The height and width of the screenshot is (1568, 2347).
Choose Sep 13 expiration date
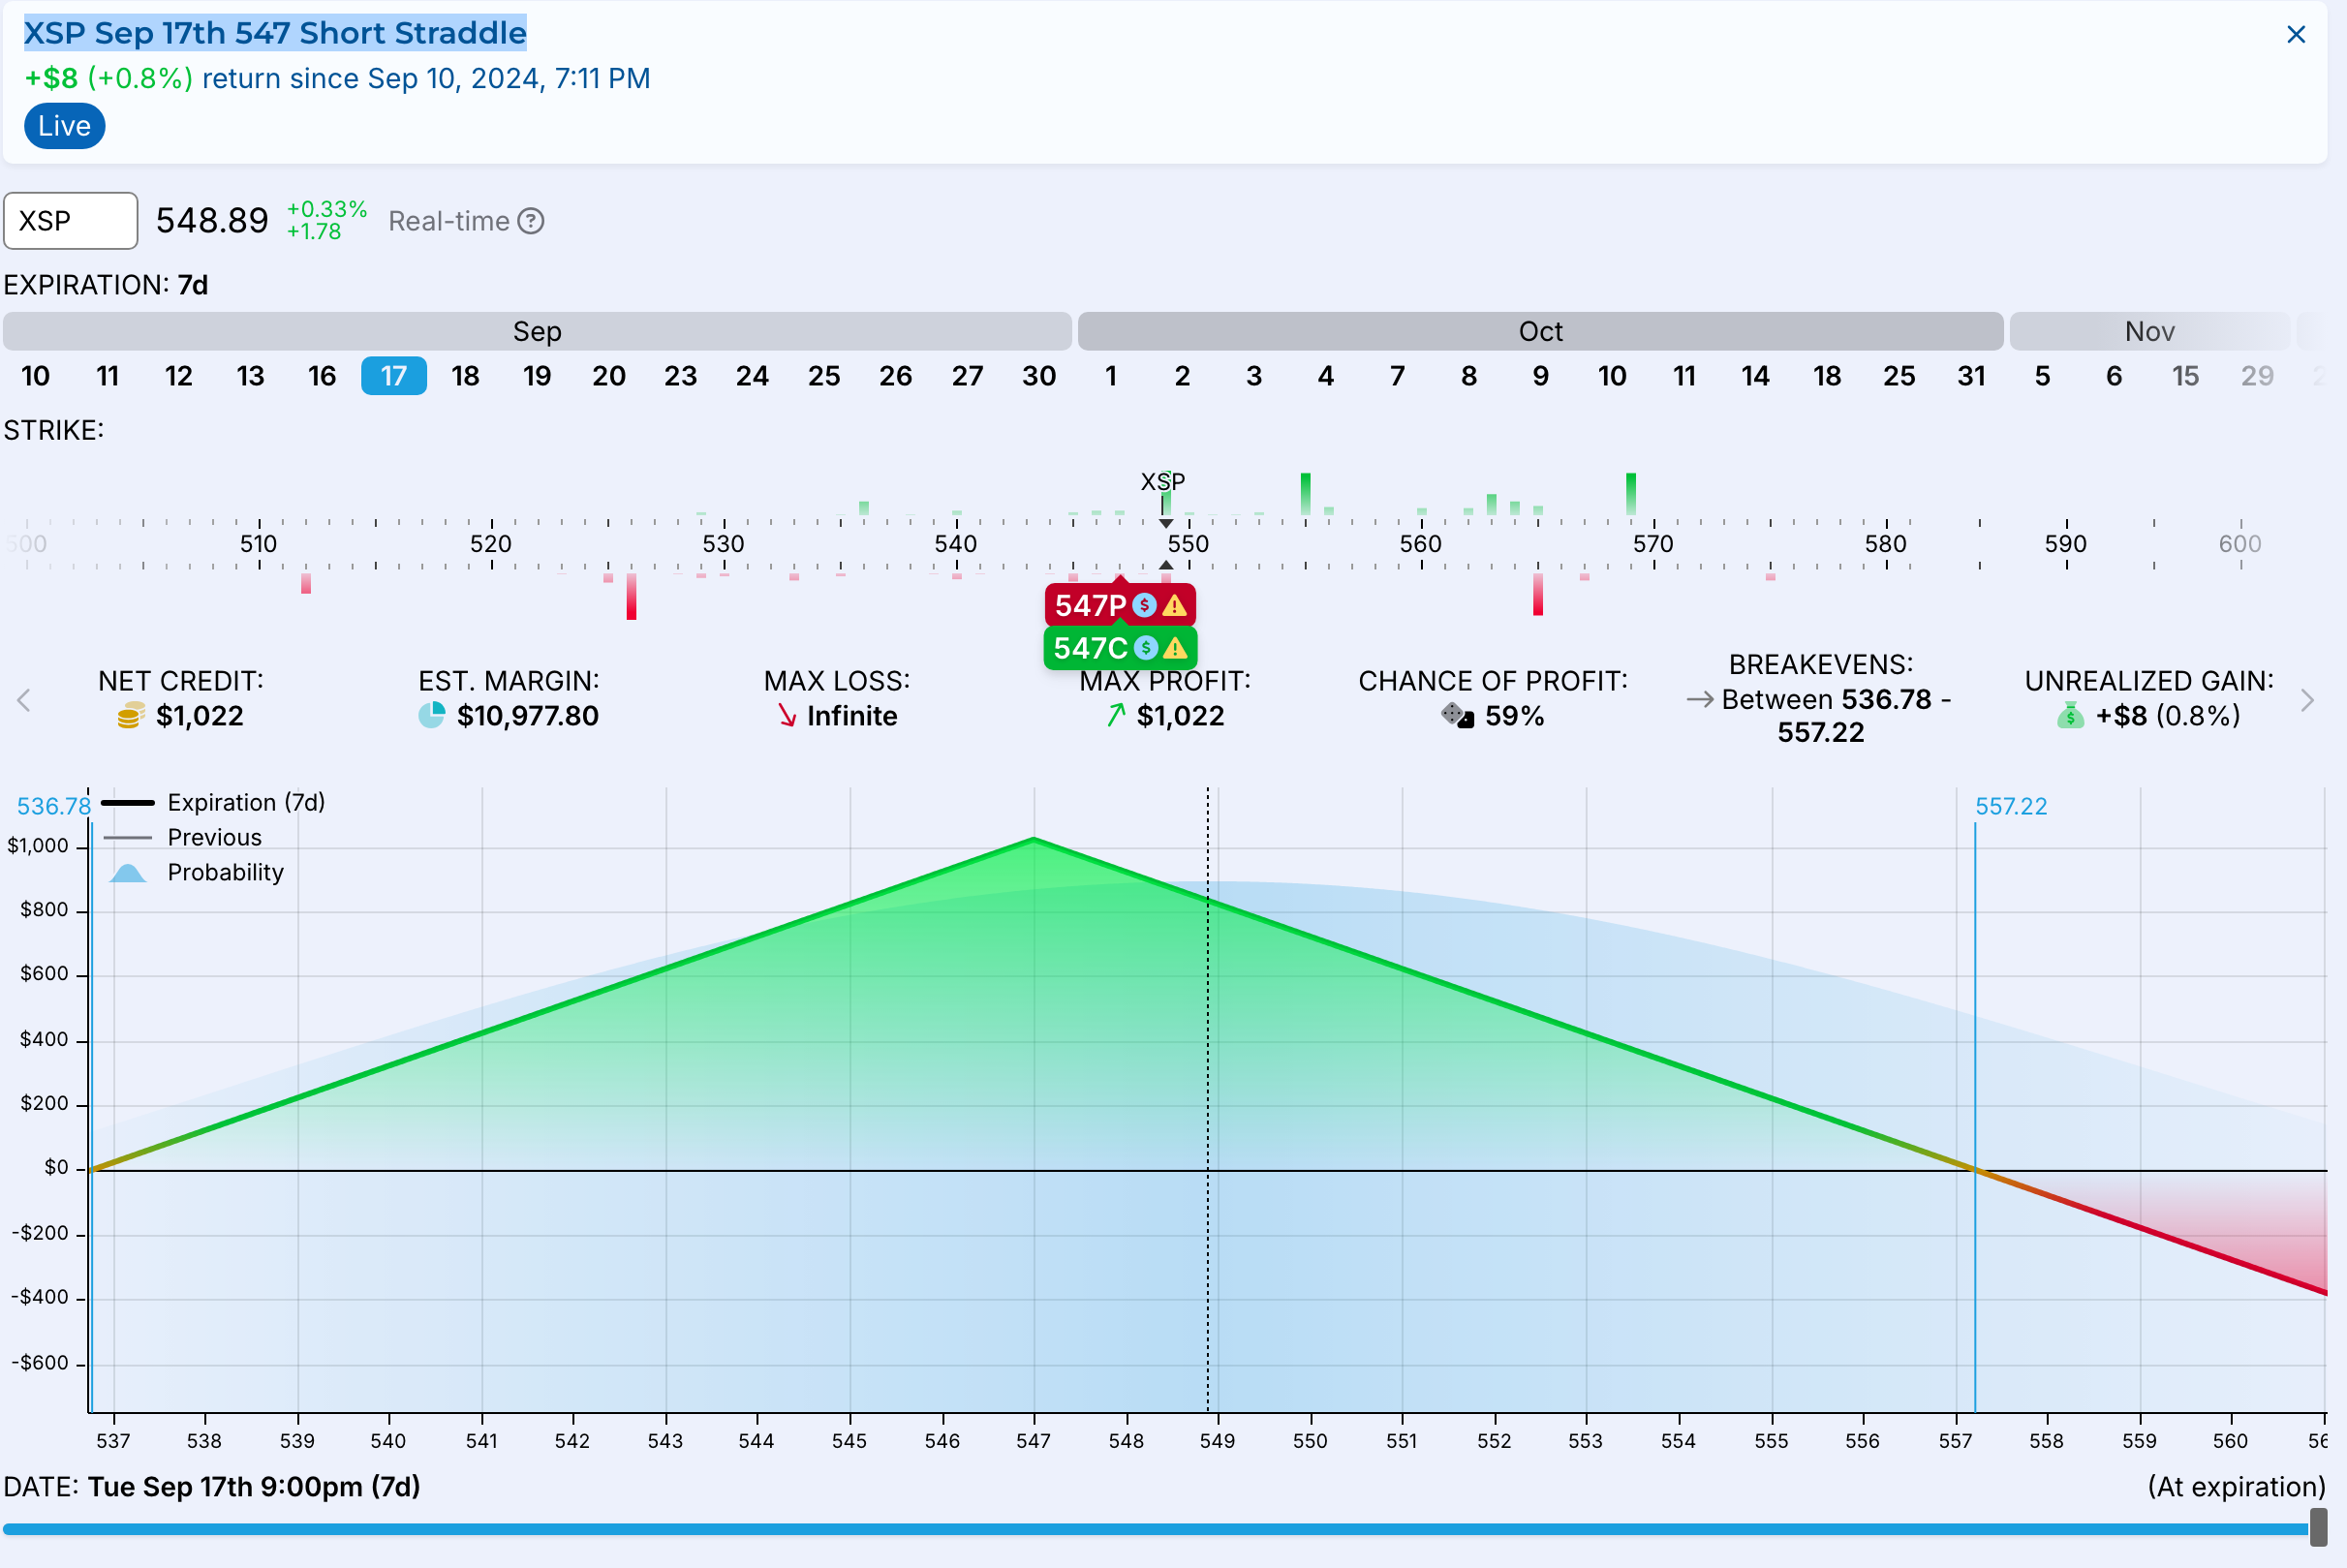pos(250,376)
